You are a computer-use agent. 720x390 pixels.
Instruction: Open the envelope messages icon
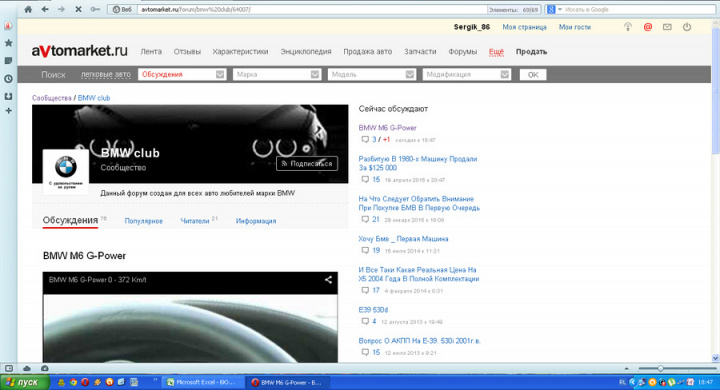(x=667, y=27)
